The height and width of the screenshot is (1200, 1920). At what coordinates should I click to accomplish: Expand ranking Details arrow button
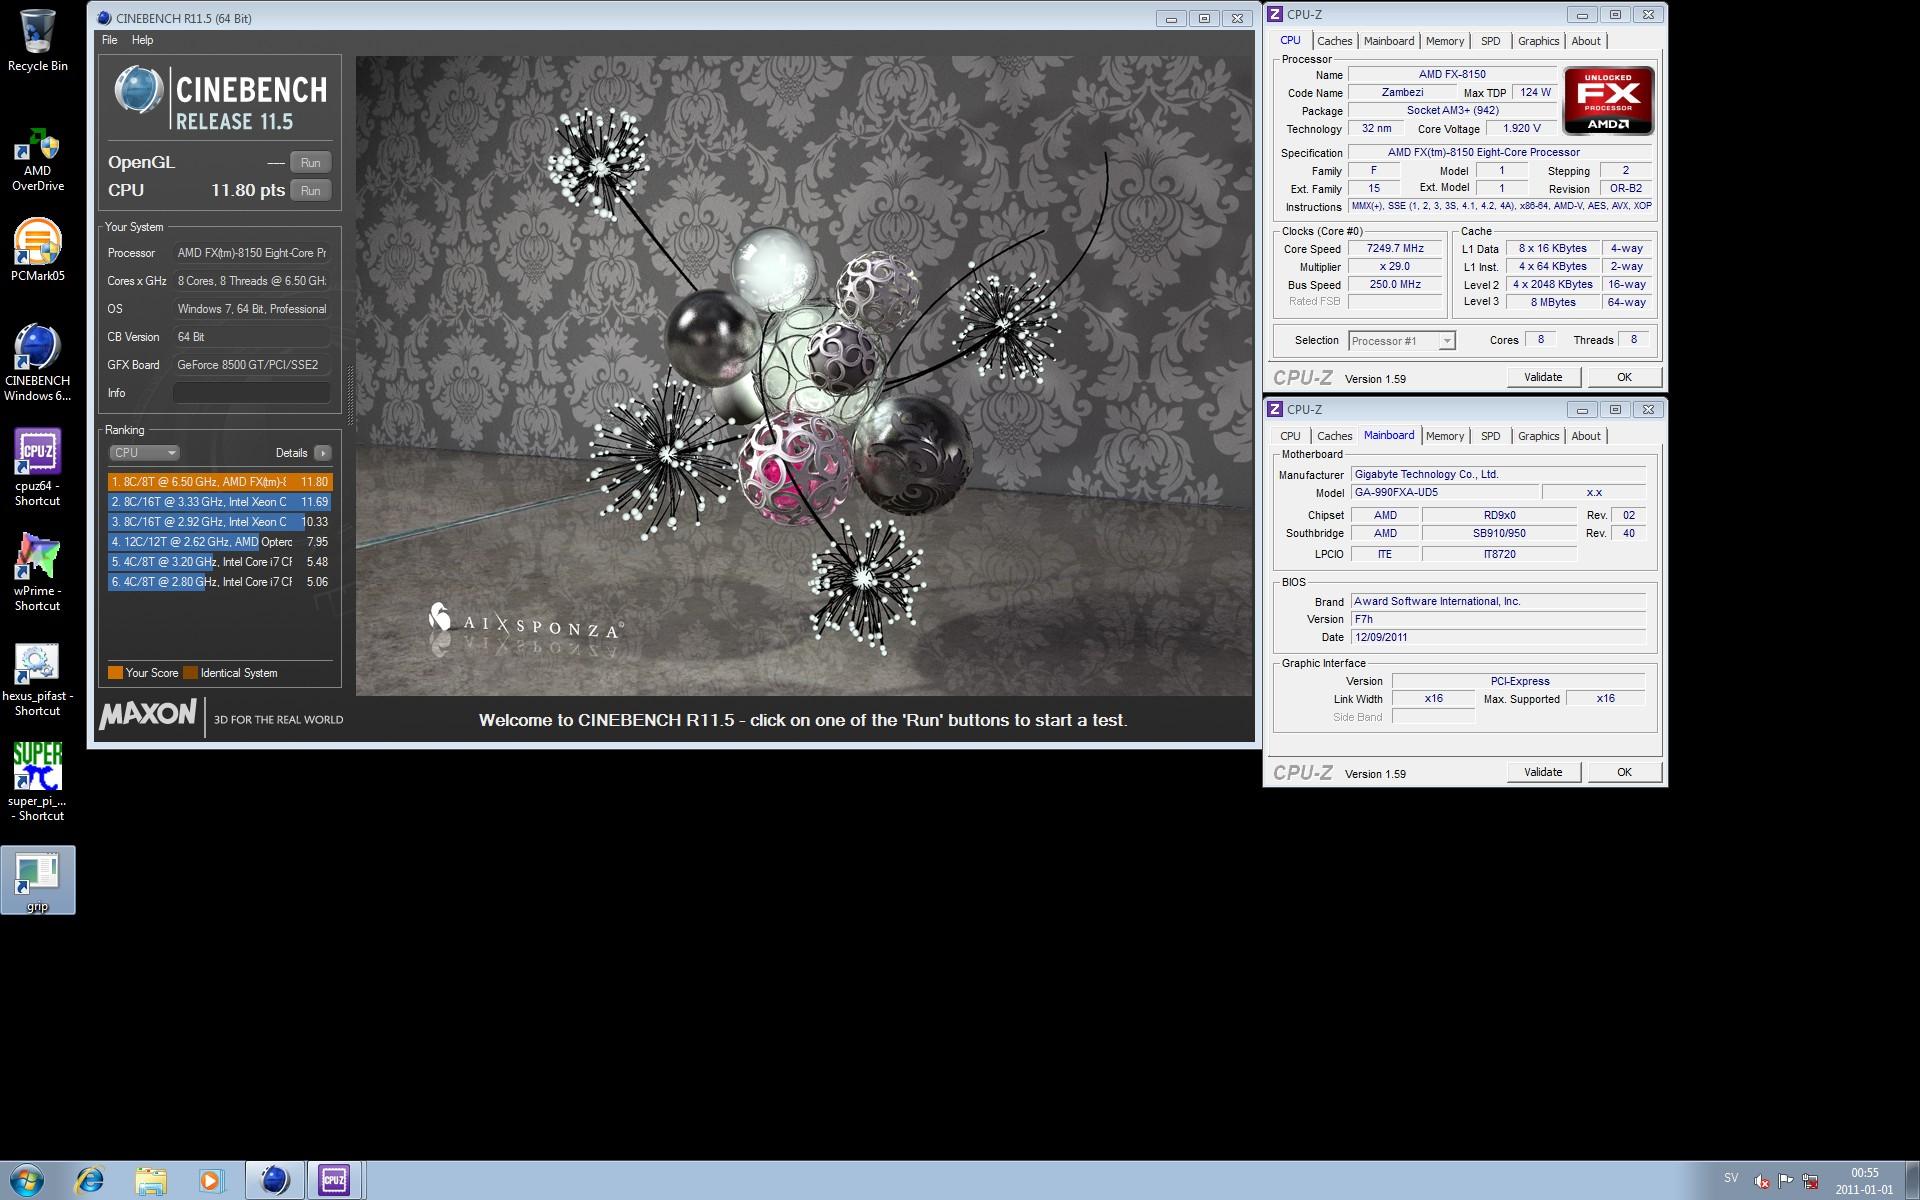(323, 453)
